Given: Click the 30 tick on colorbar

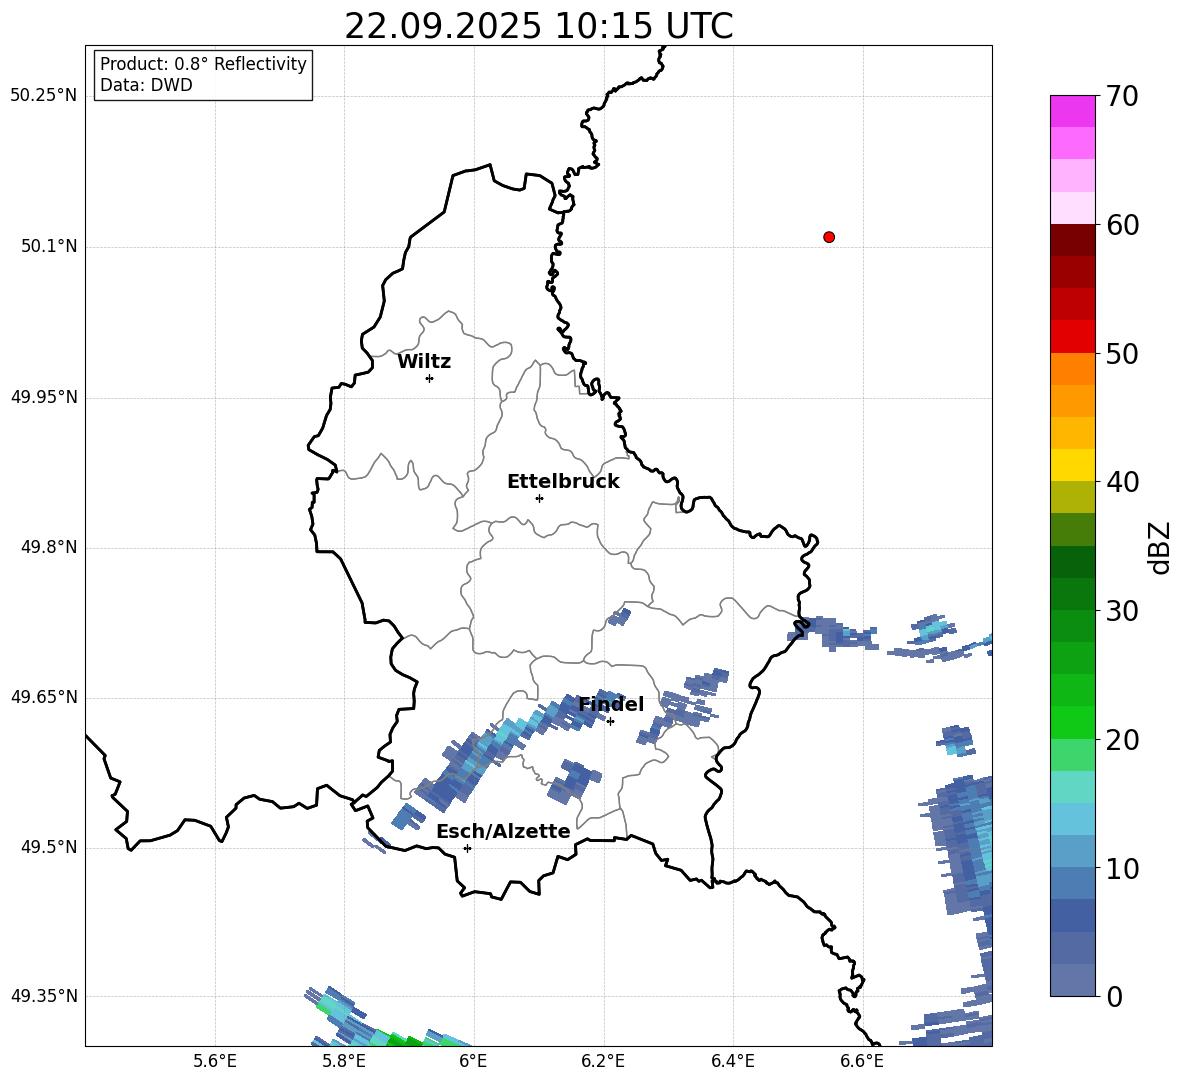Looking at the screenshot, I should click(x=1122, y=611).
